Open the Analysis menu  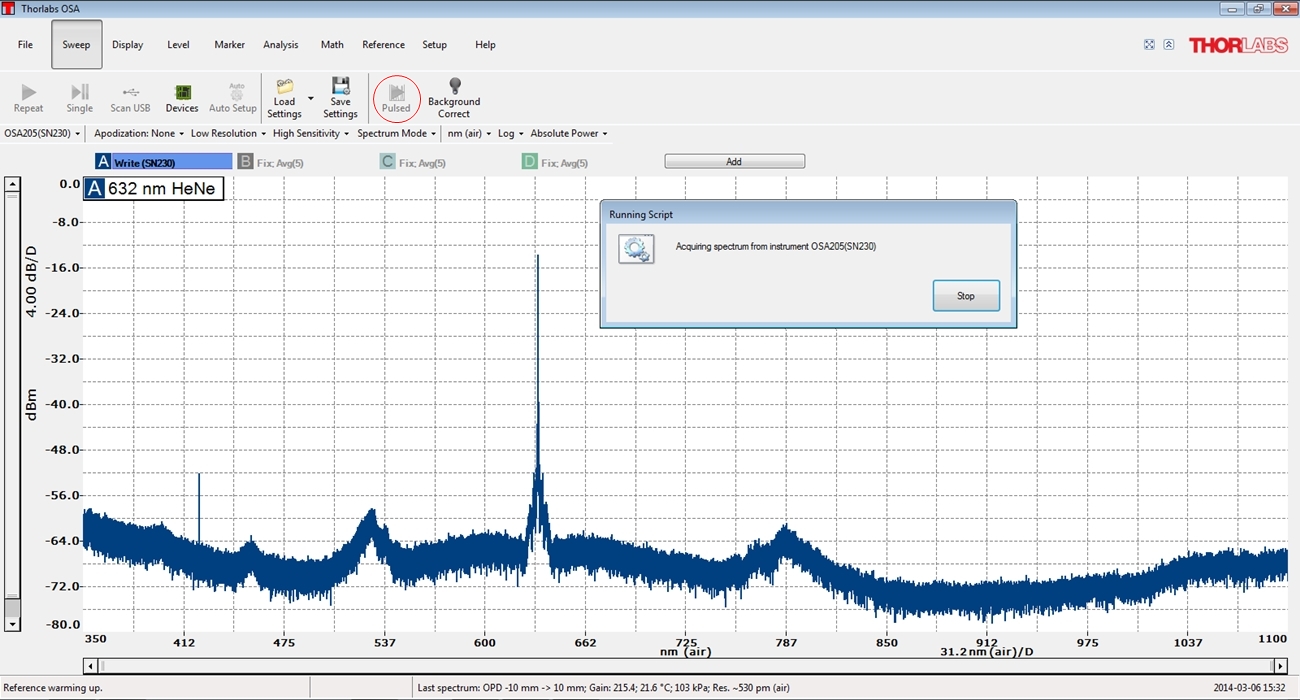[x=281, y=45]
